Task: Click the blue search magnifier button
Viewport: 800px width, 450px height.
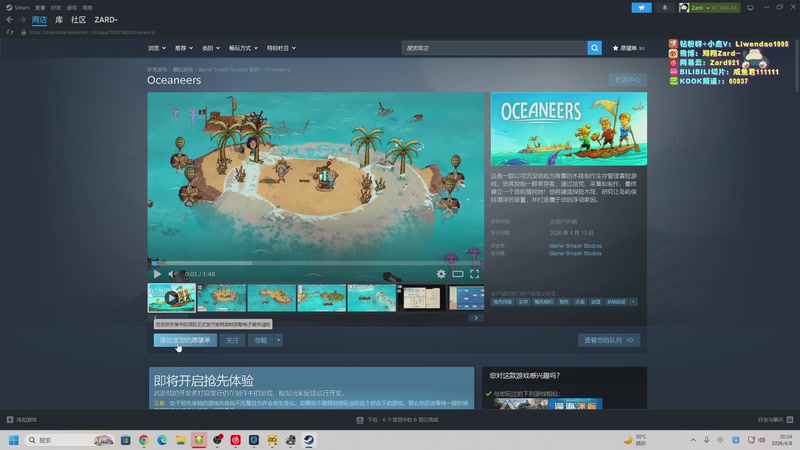Action: pos(594,48)
